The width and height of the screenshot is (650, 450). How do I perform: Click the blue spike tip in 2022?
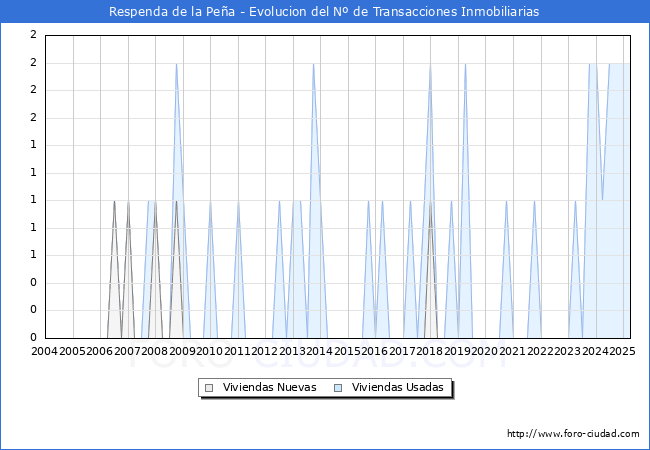click(x=534, y=201)
